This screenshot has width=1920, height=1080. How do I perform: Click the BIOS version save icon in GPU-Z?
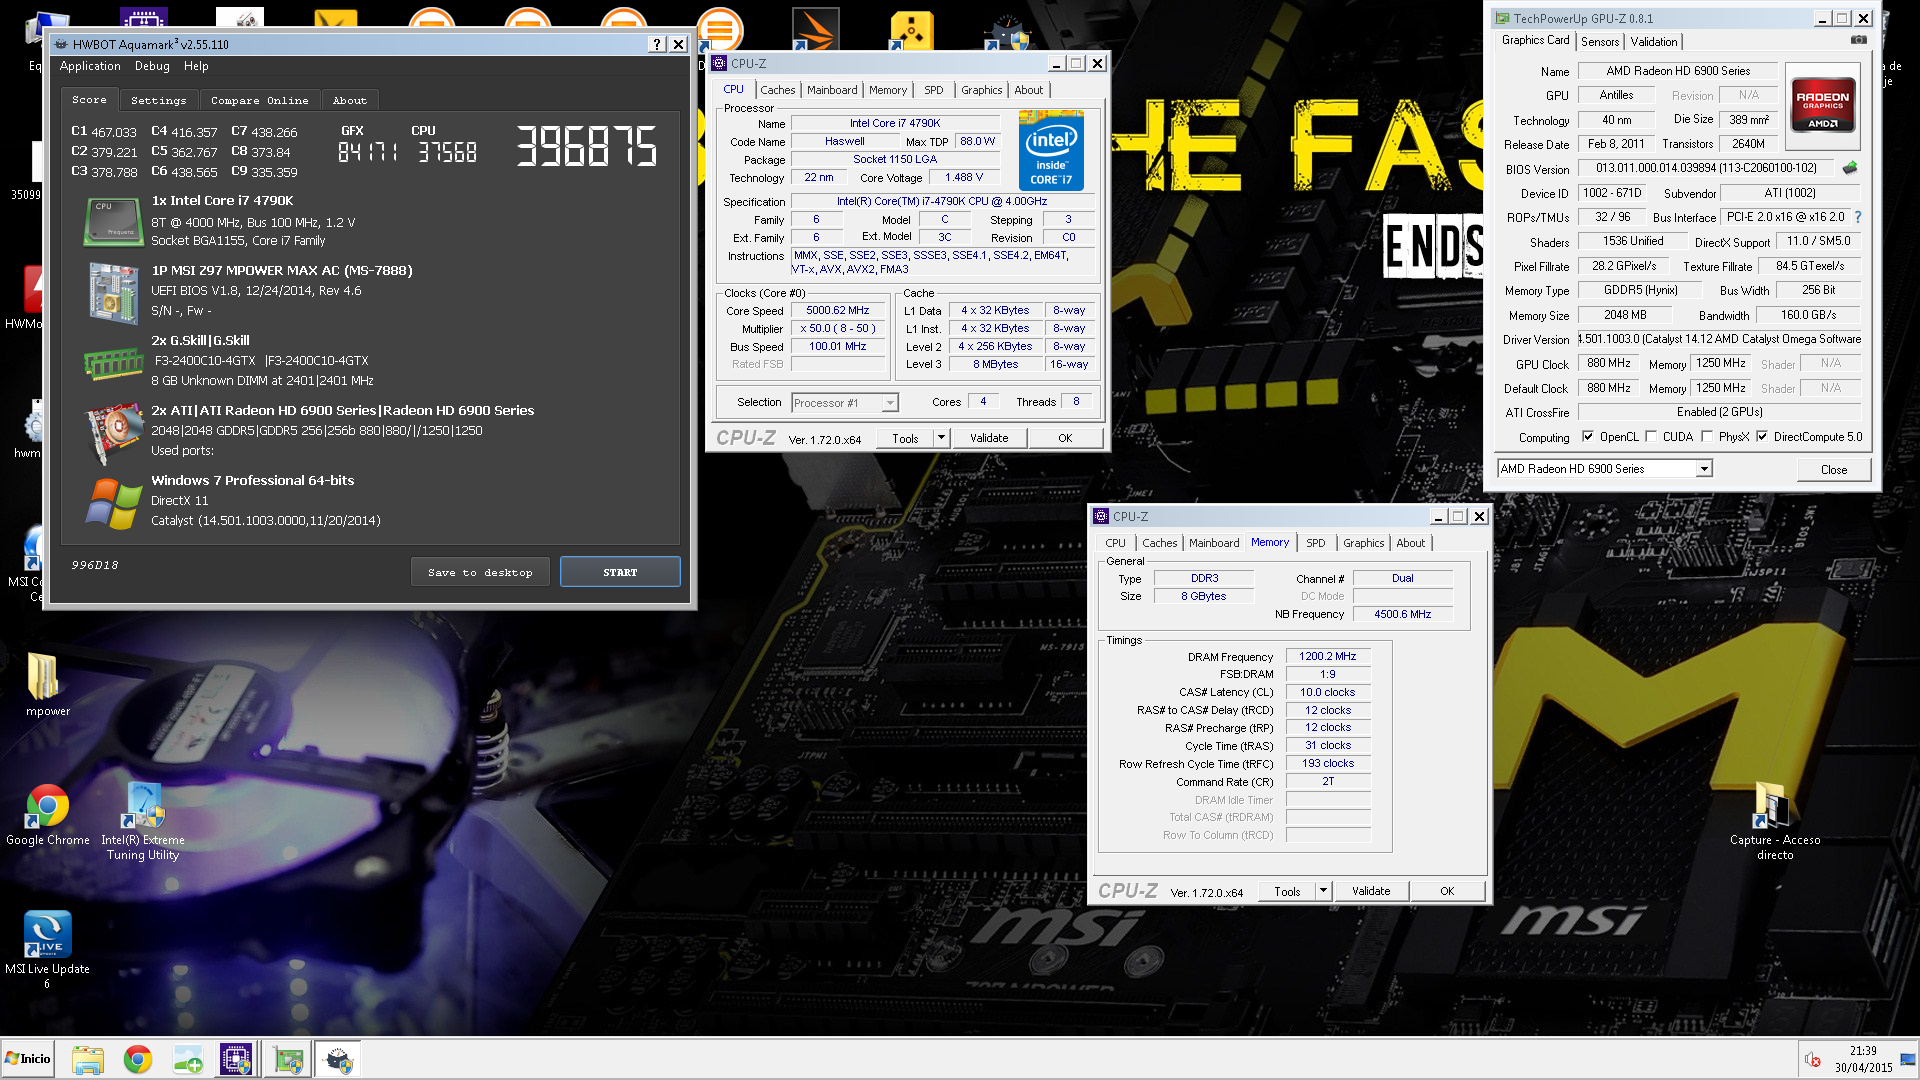pyautogui.click(x=1850, y=168)
